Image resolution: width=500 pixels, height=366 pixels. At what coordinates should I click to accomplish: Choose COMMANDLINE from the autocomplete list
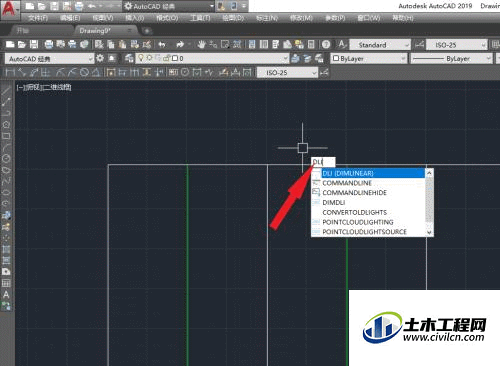pos(347,183)
